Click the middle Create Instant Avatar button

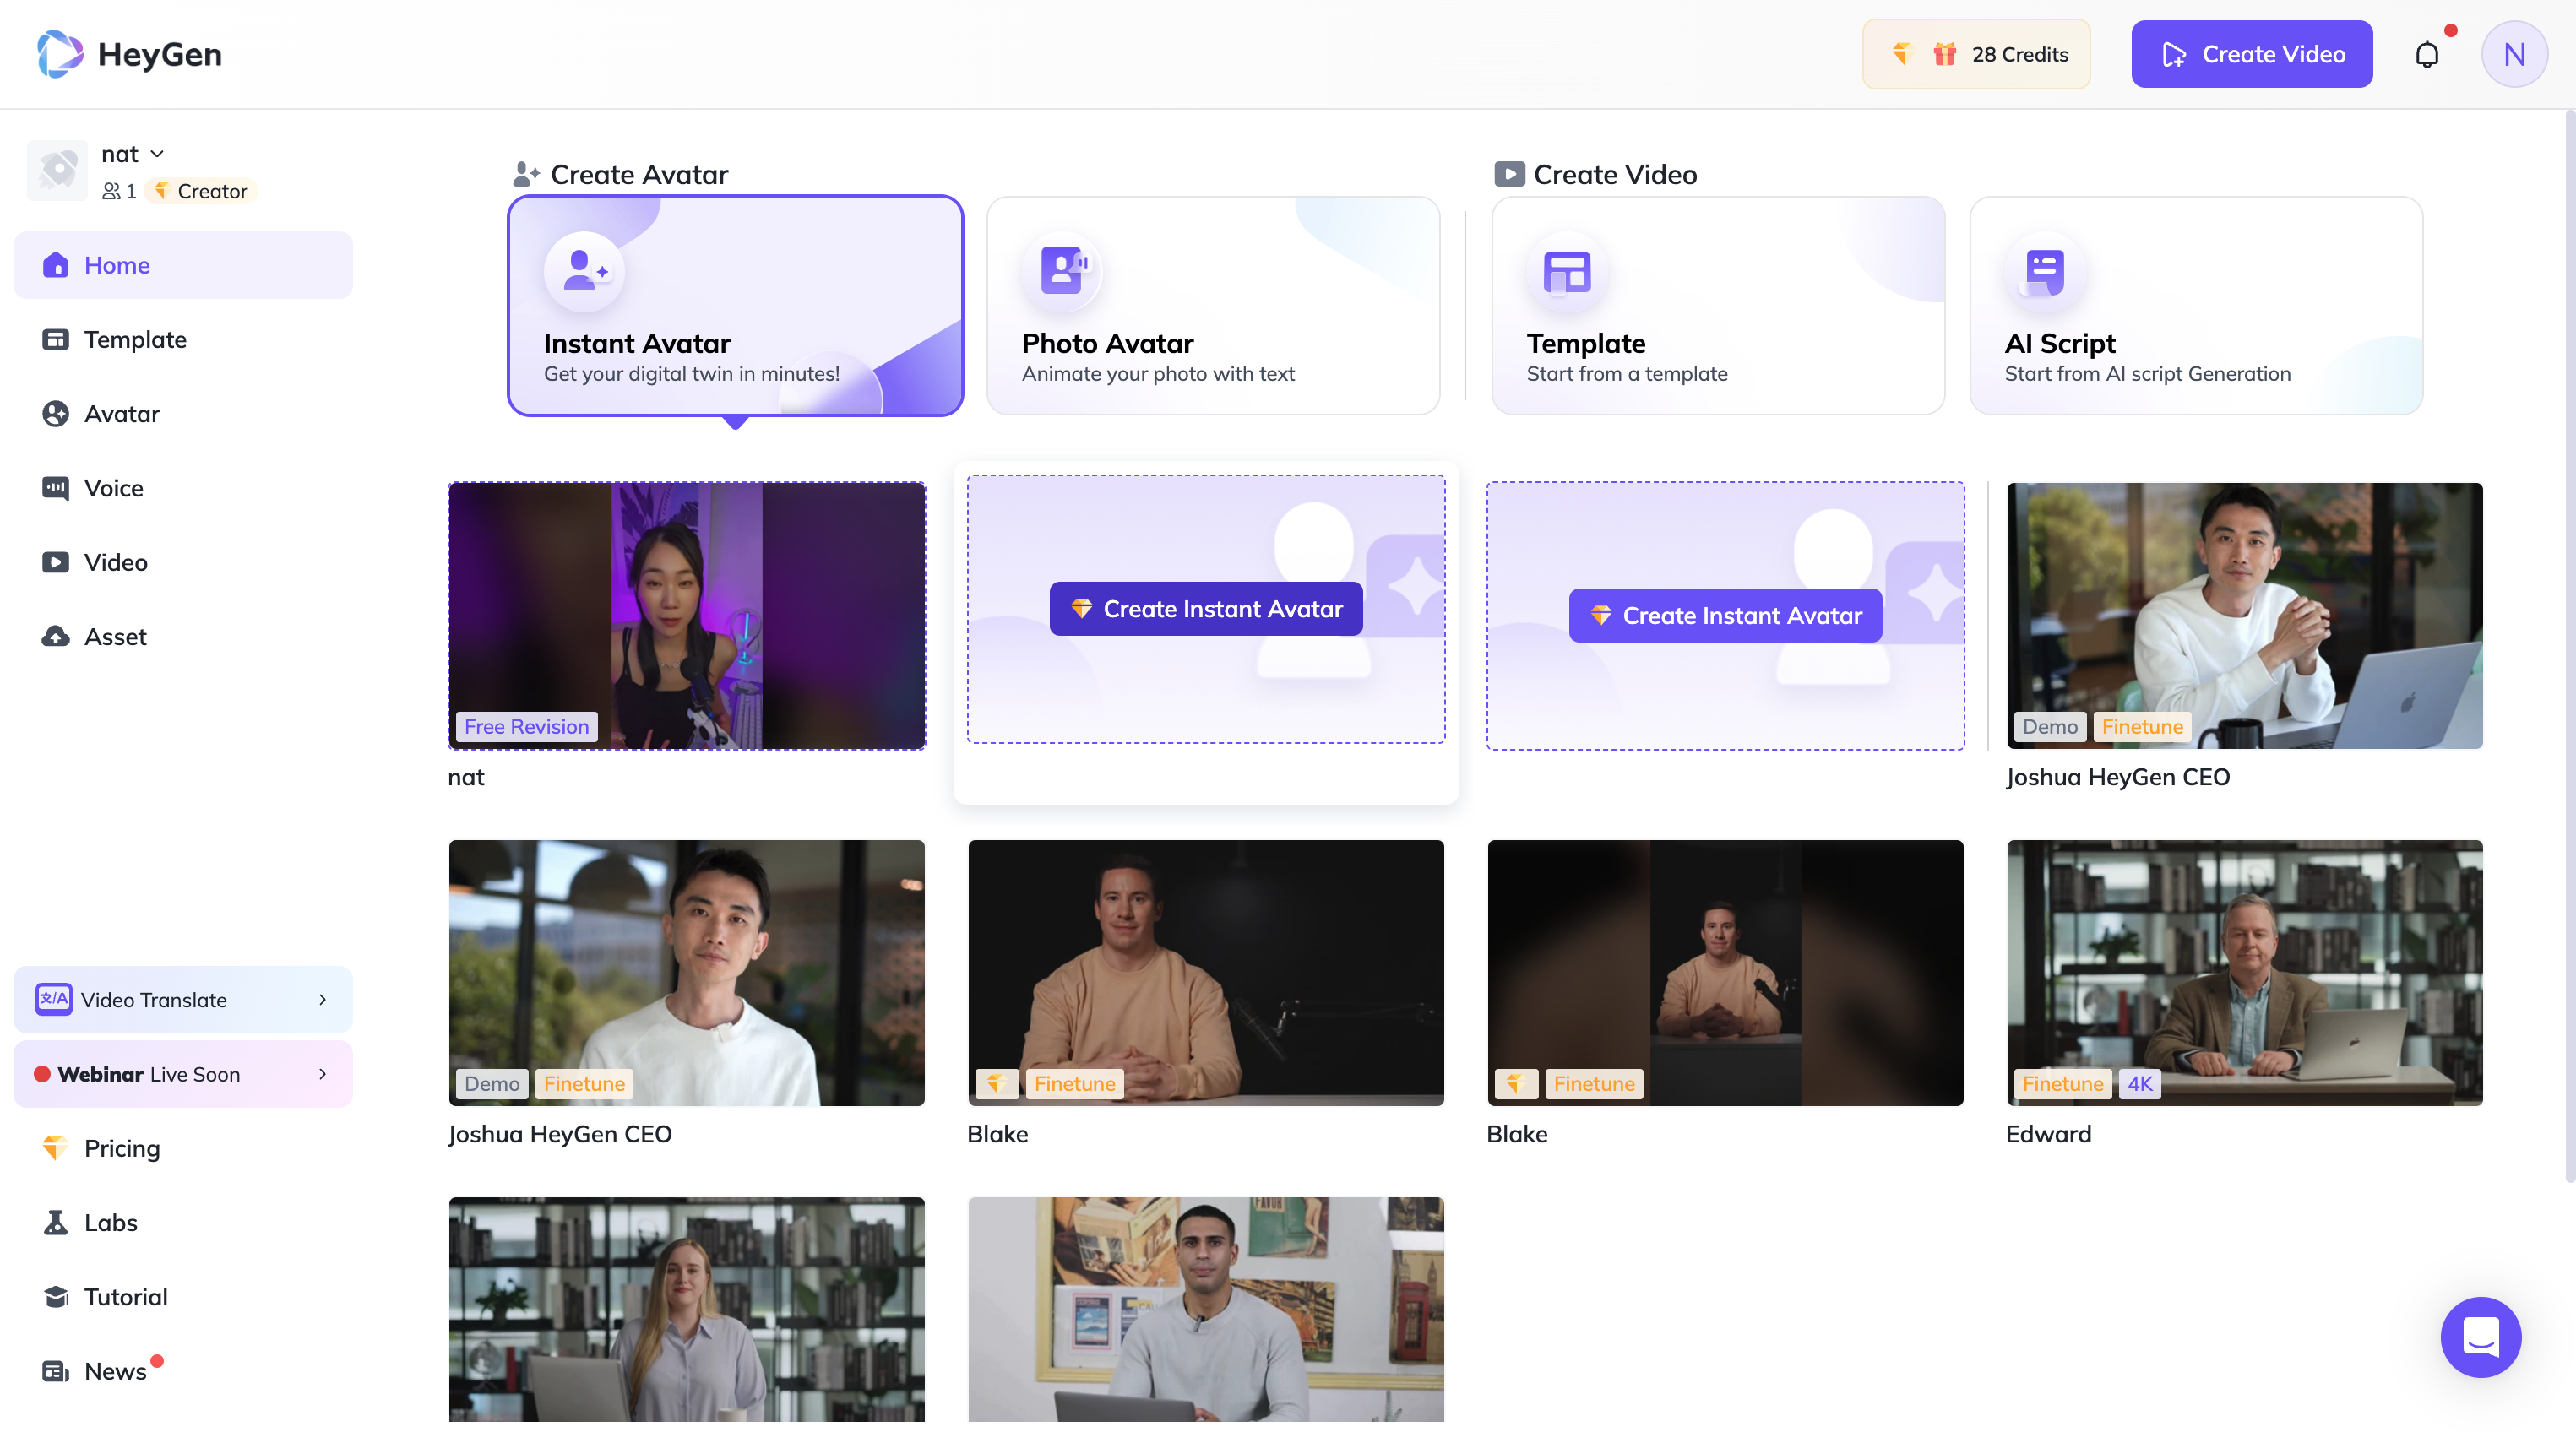(1205, 609)
